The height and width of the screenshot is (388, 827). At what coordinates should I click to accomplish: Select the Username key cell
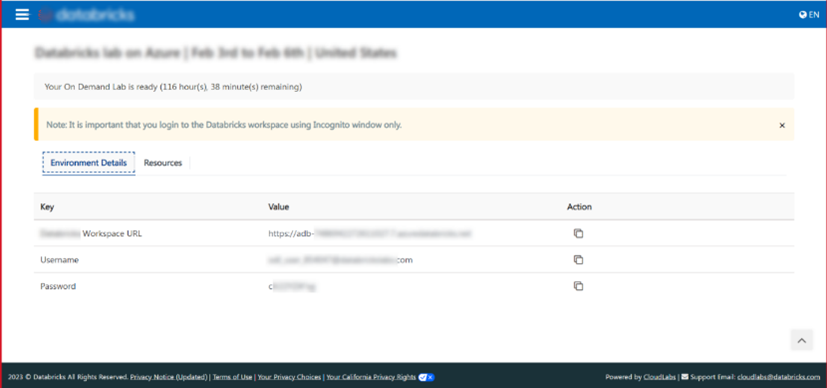pos(60,260)
